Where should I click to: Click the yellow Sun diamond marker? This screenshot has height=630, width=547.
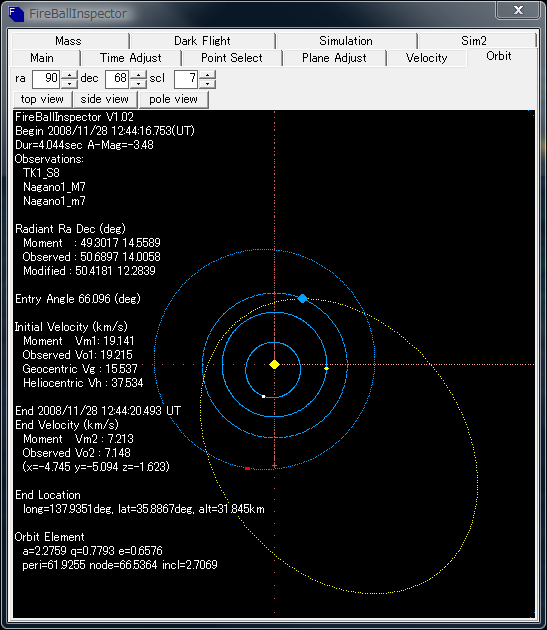coord(275,364)
